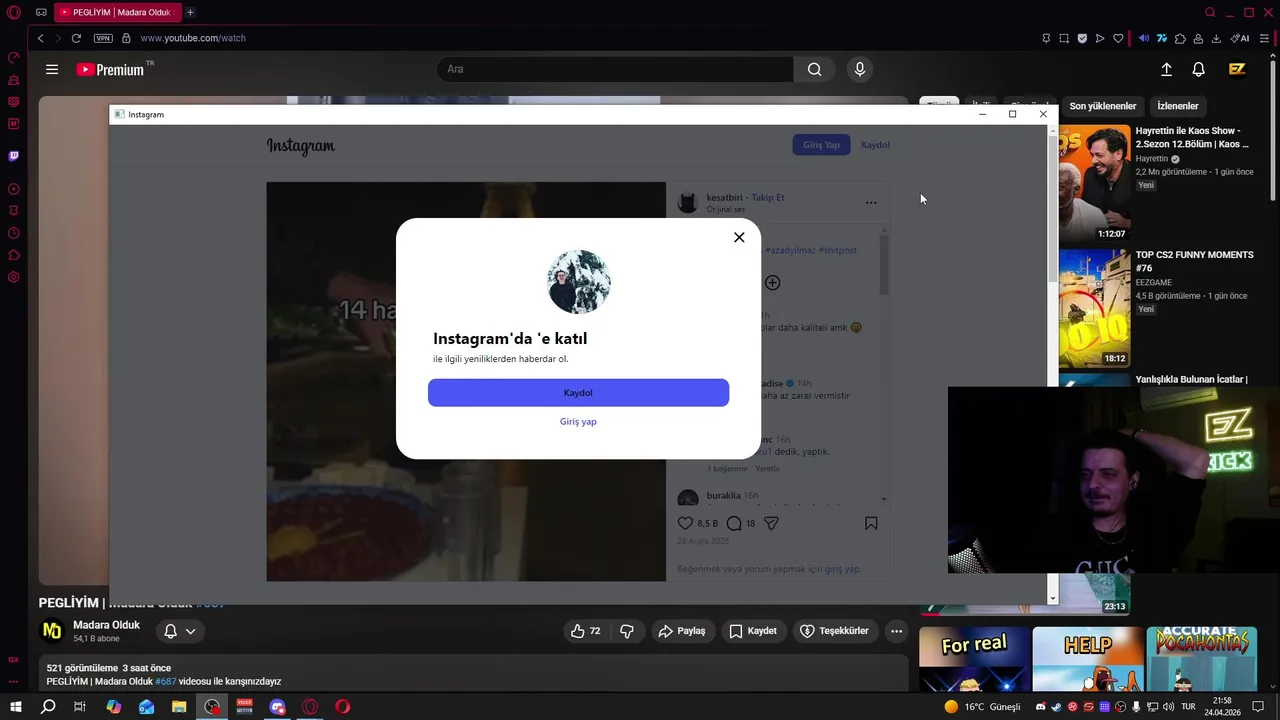Open YouTube notifications bell
The height and width of the screenshot is (720, 1280).
coord(1198,69)
